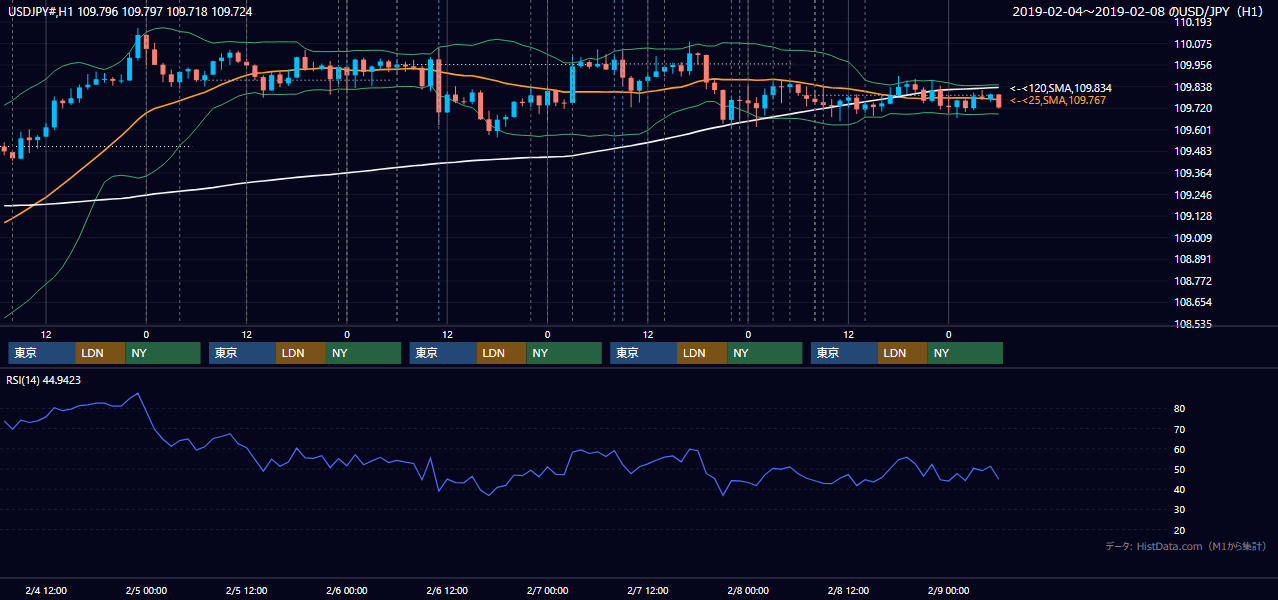The height and width of the screenshot is (600, 1278).
Task: Select the 120 SMA 109.834 label
Action: pyautogui.click(x=1060, y=88)
